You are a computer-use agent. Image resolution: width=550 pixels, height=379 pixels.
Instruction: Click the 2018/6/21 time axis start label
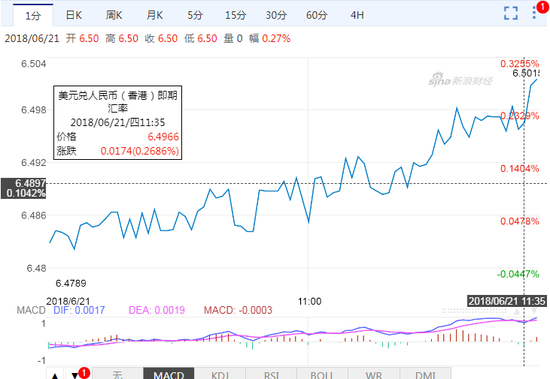(68, 301)
